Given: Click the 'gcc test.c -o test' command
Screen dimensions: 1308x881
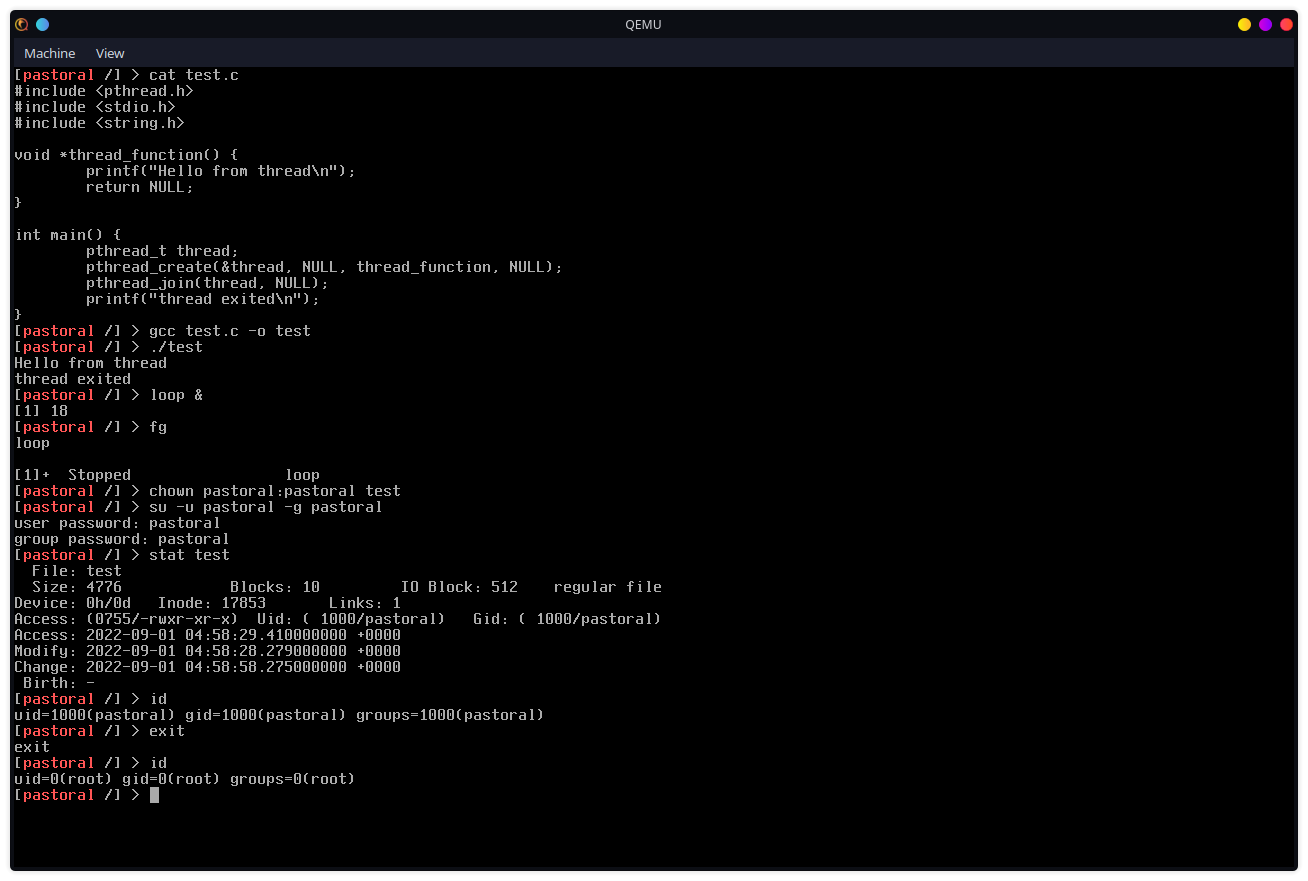Looking at the screenshot, I should click(229, 331).
